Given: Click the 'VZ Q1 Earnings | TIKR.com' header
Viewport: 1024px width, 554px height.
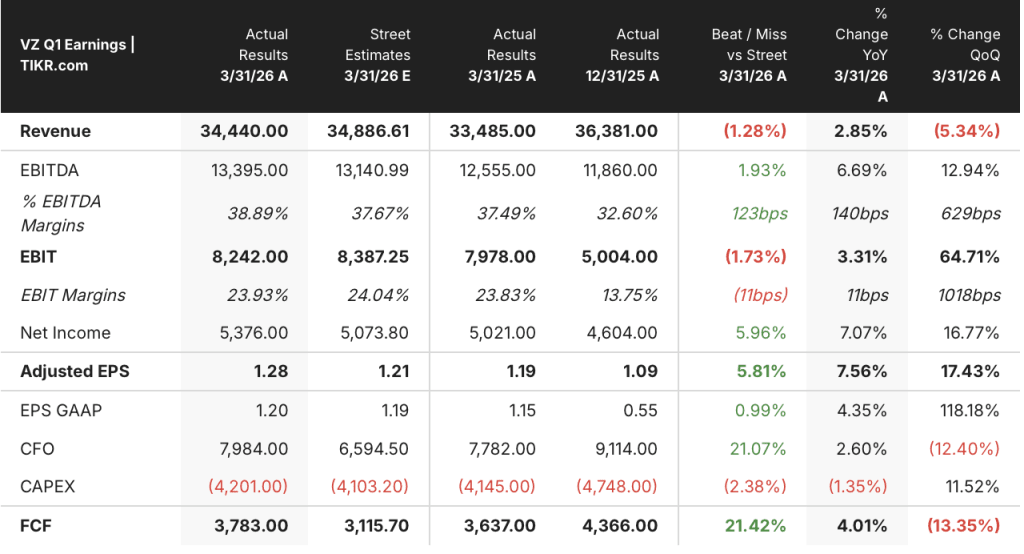Looking at the screenshot, I should point(77,55).
